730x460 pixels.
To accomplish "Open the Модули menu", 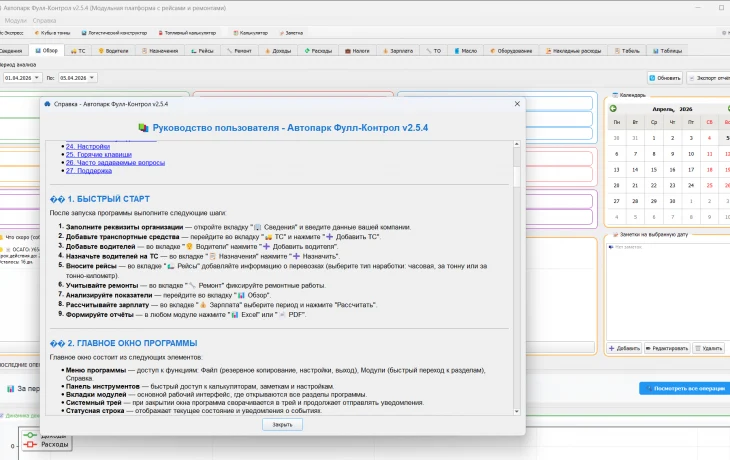I will (x=15, y=20).
